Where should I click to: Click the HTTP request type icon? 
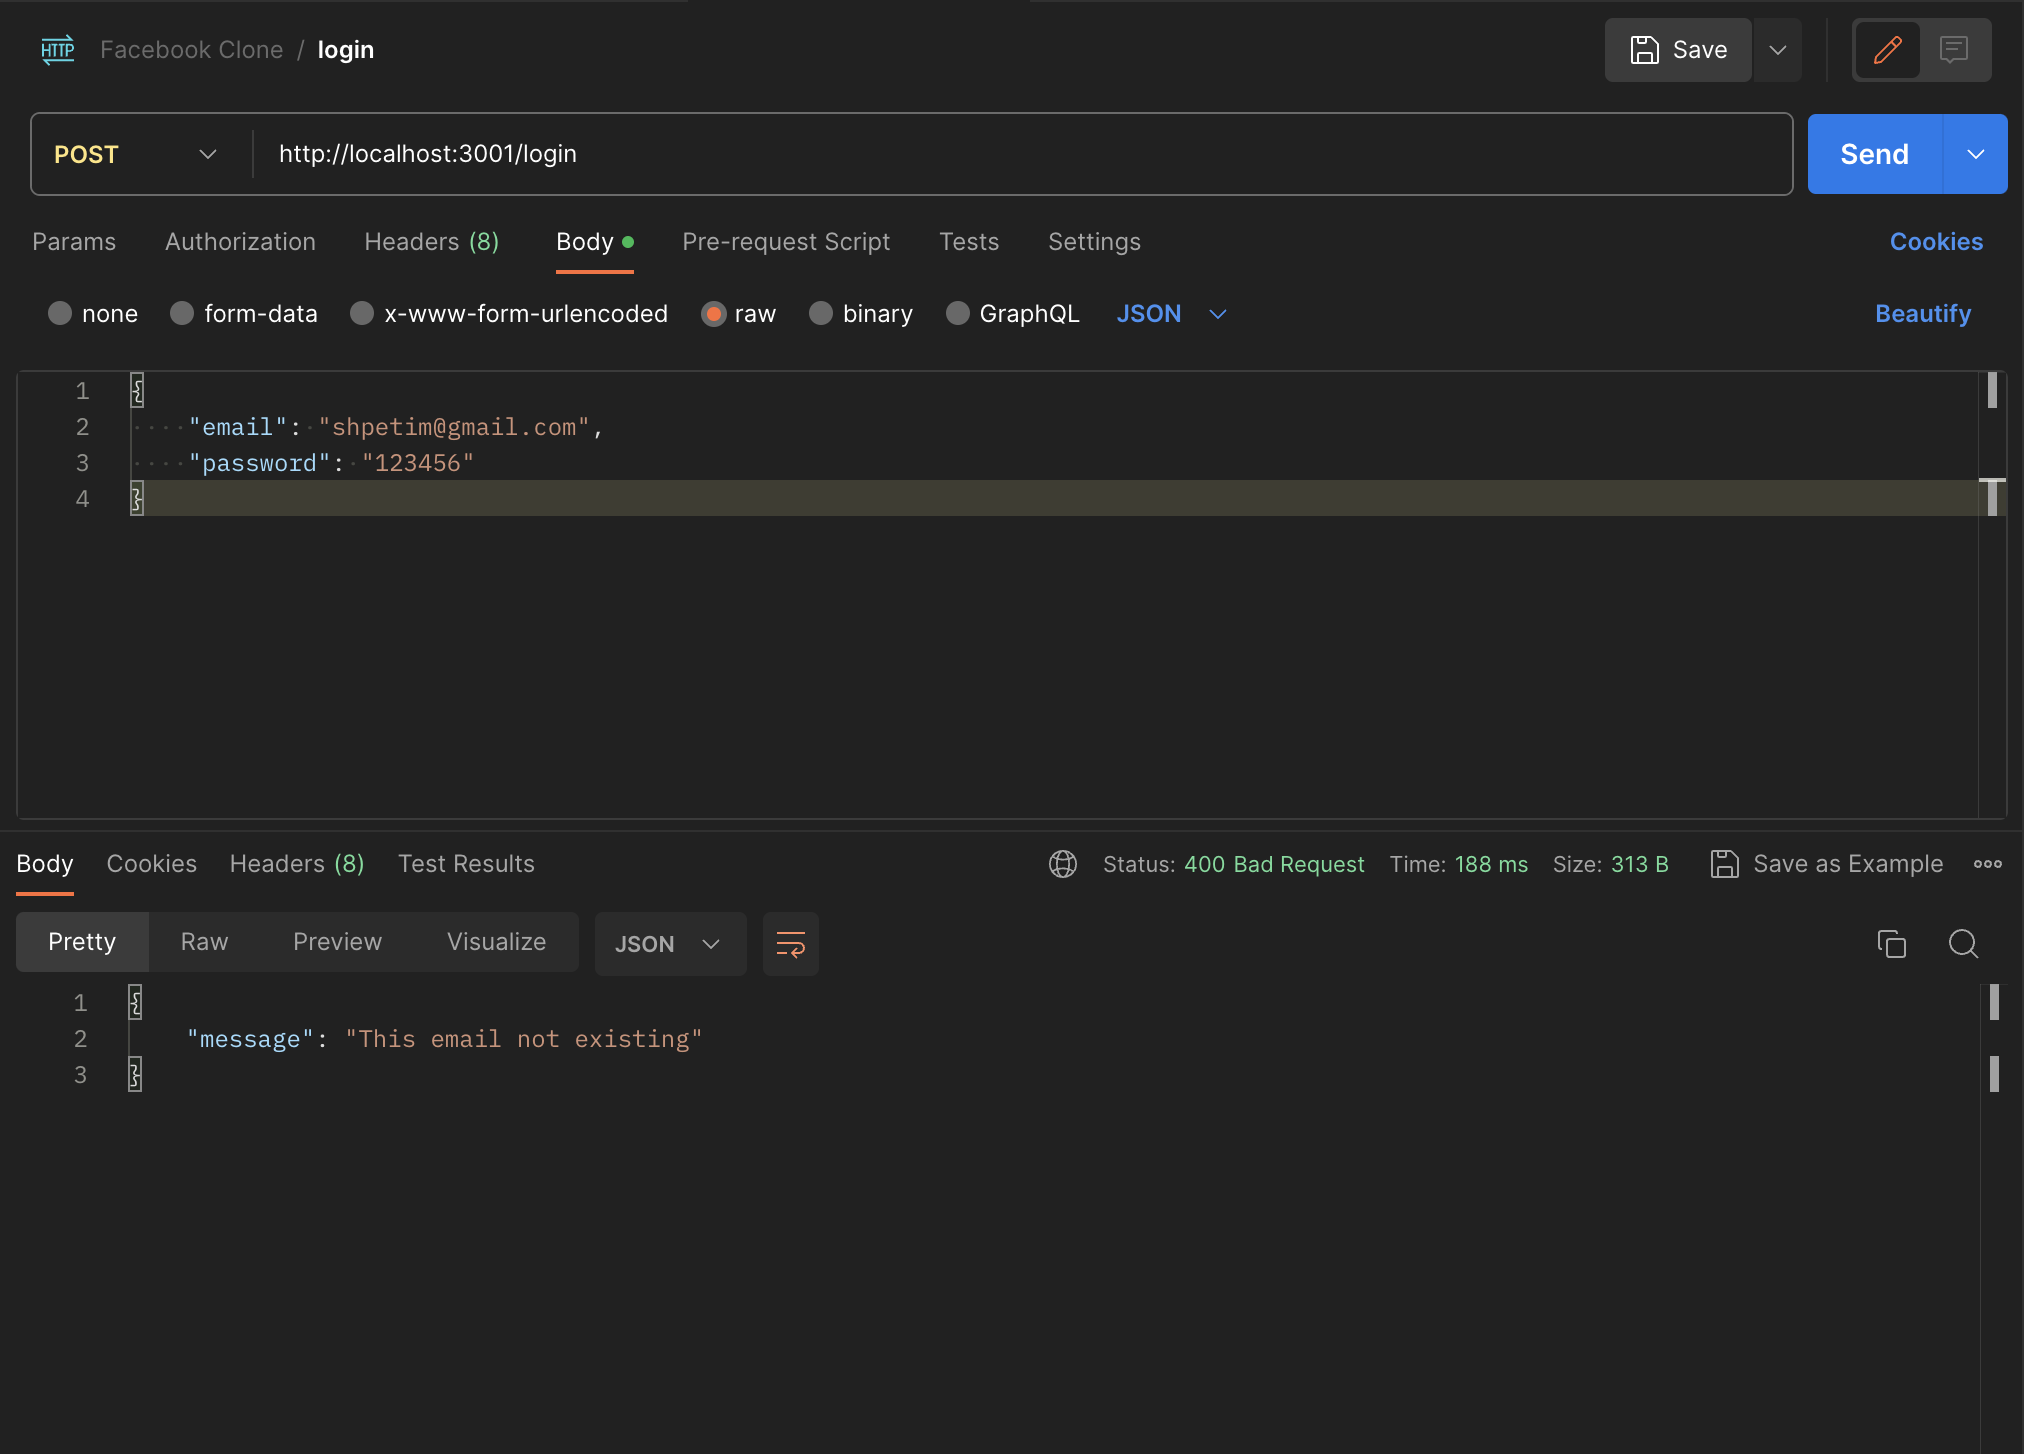58,50
